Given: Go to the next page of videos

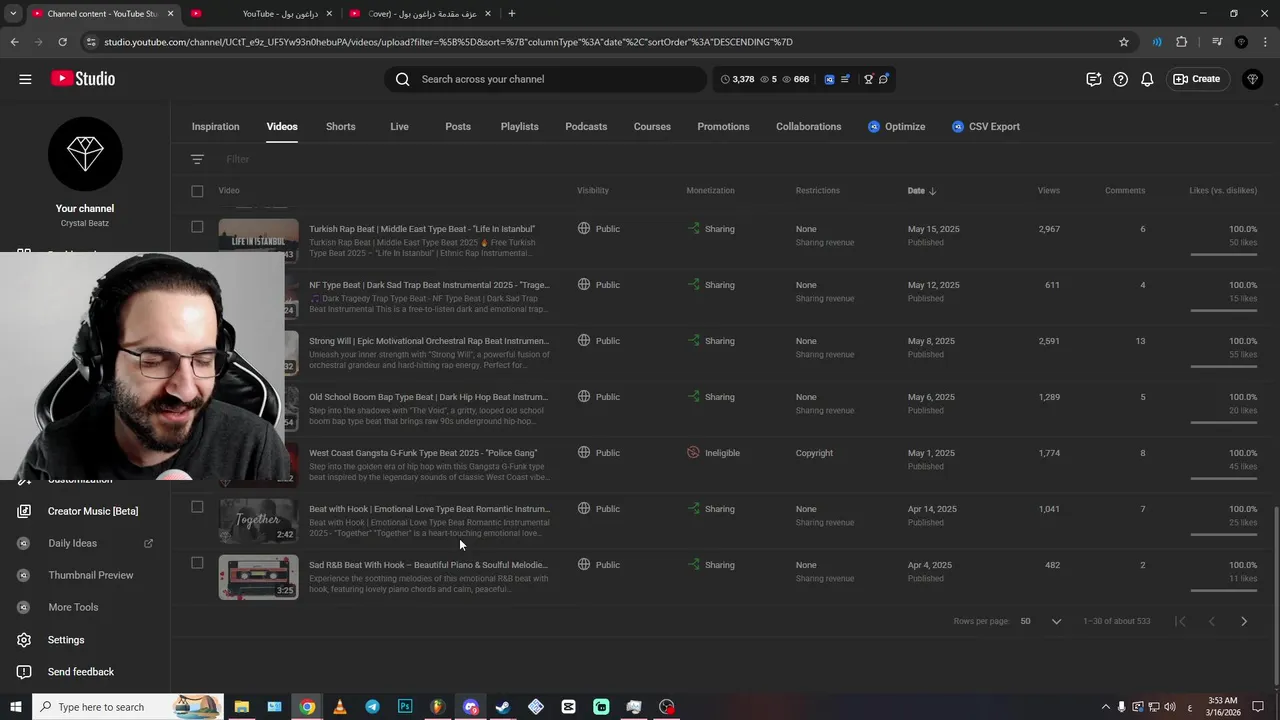Looking at the screenshot, I should (1244, 621).
